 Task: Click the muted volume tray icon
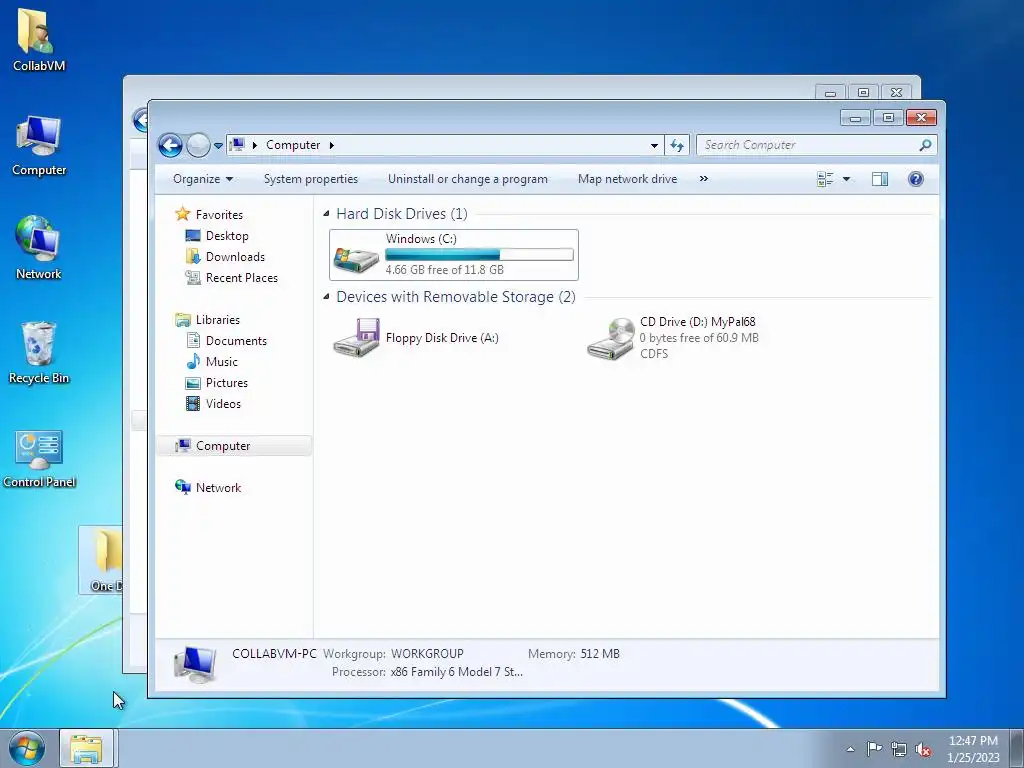[x=923, y=749]
